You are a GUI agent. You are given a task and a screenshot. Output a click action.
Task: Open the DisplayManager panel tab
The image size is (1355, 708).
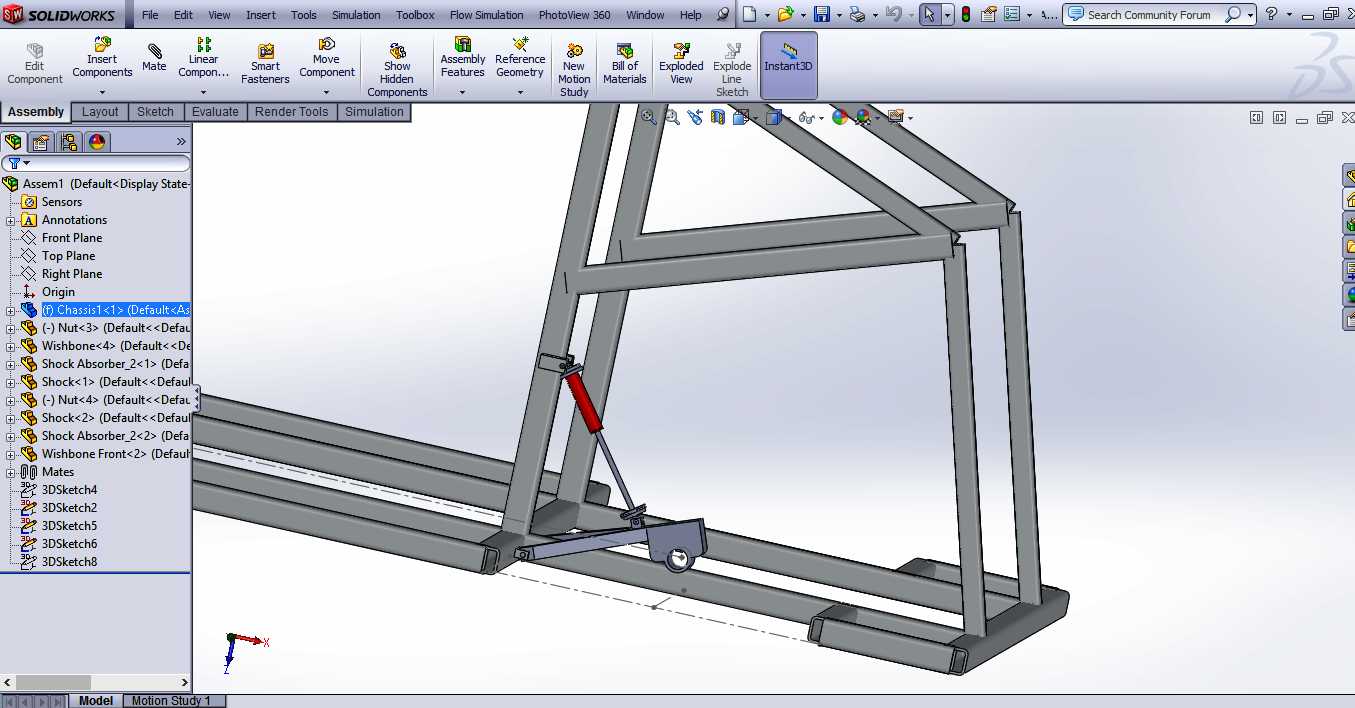pyautogui.click(x=97, y=142)
